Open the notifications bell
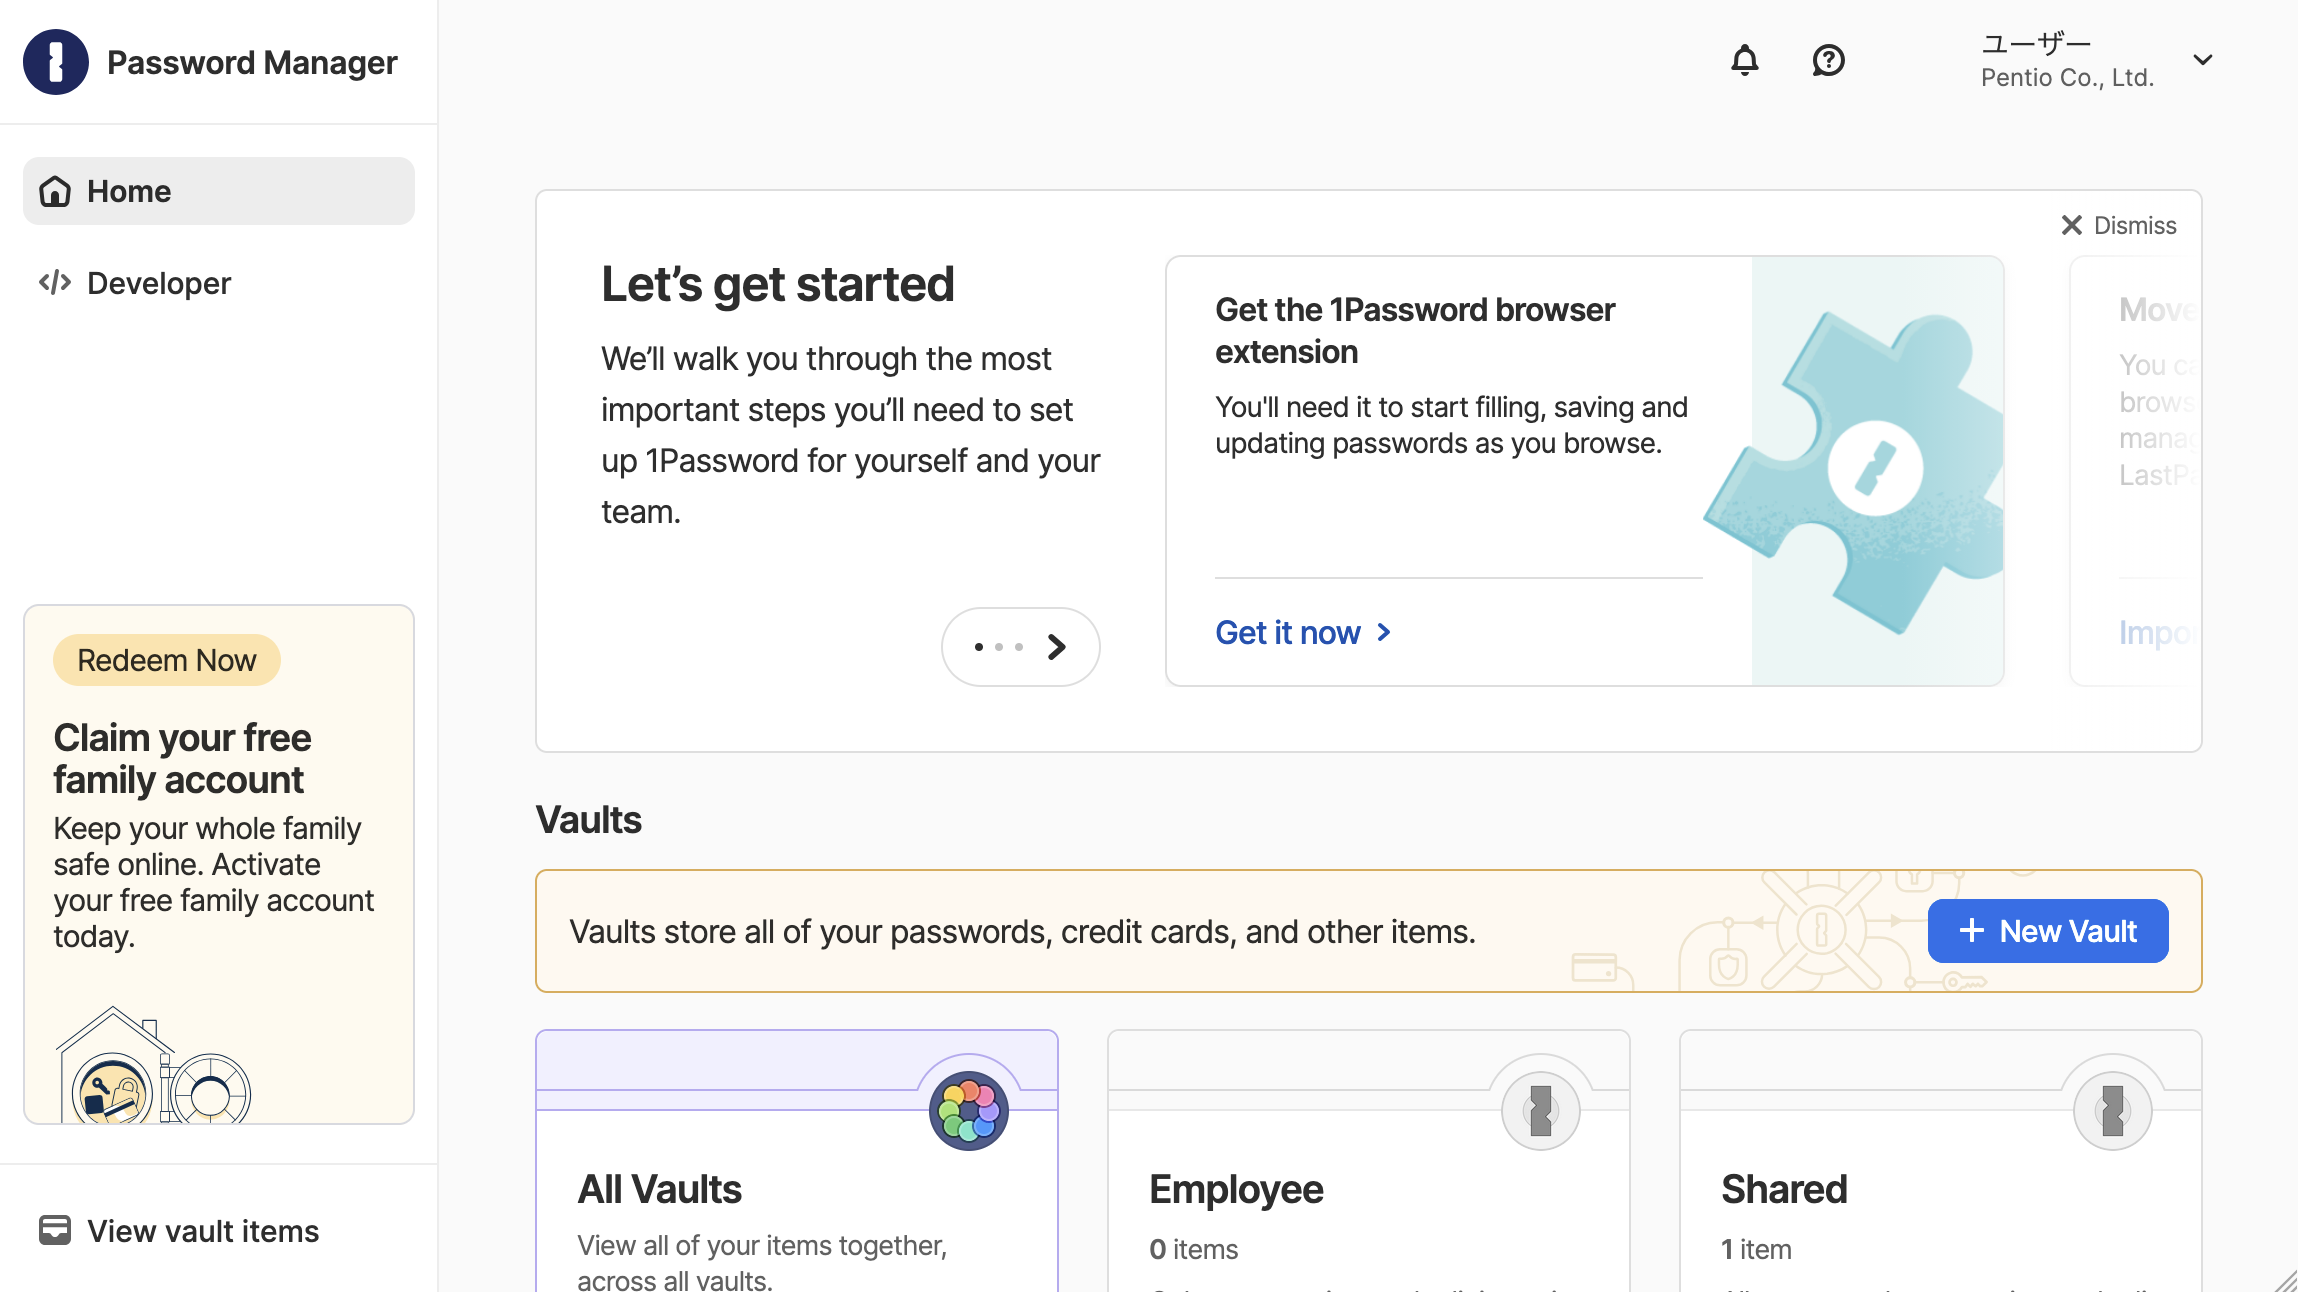 click(1745, 61)
